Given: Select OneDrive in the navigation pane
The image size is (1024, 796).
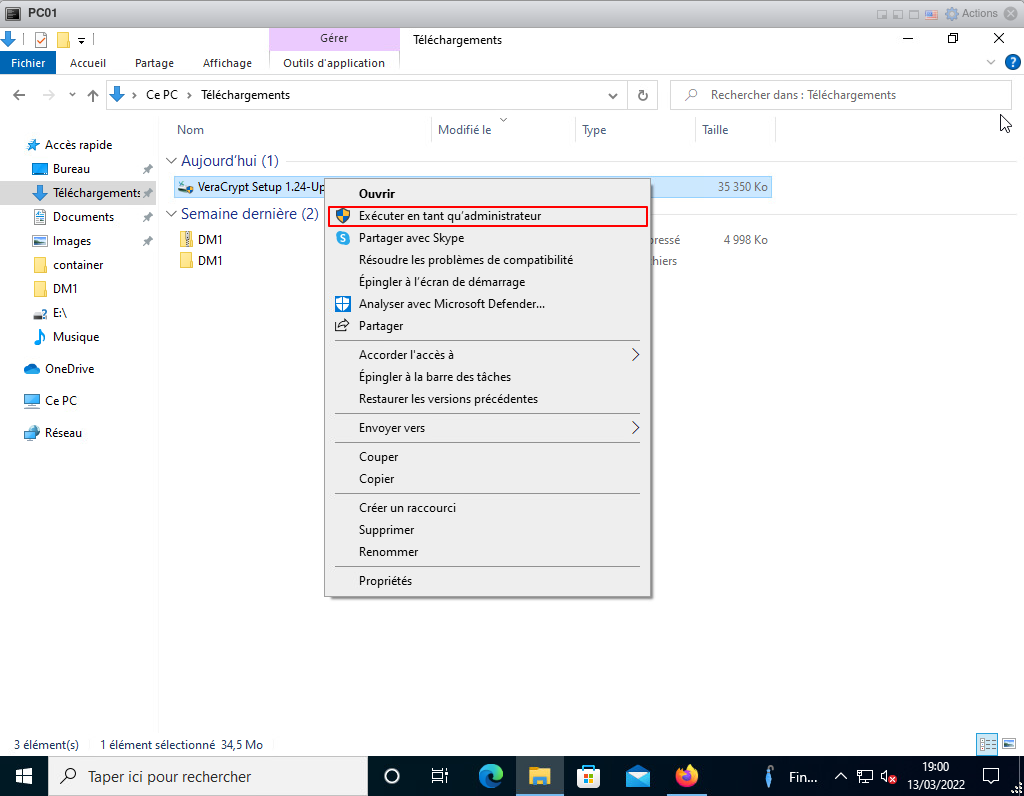Looking at the screenshot, I should (x=69, y=369).
